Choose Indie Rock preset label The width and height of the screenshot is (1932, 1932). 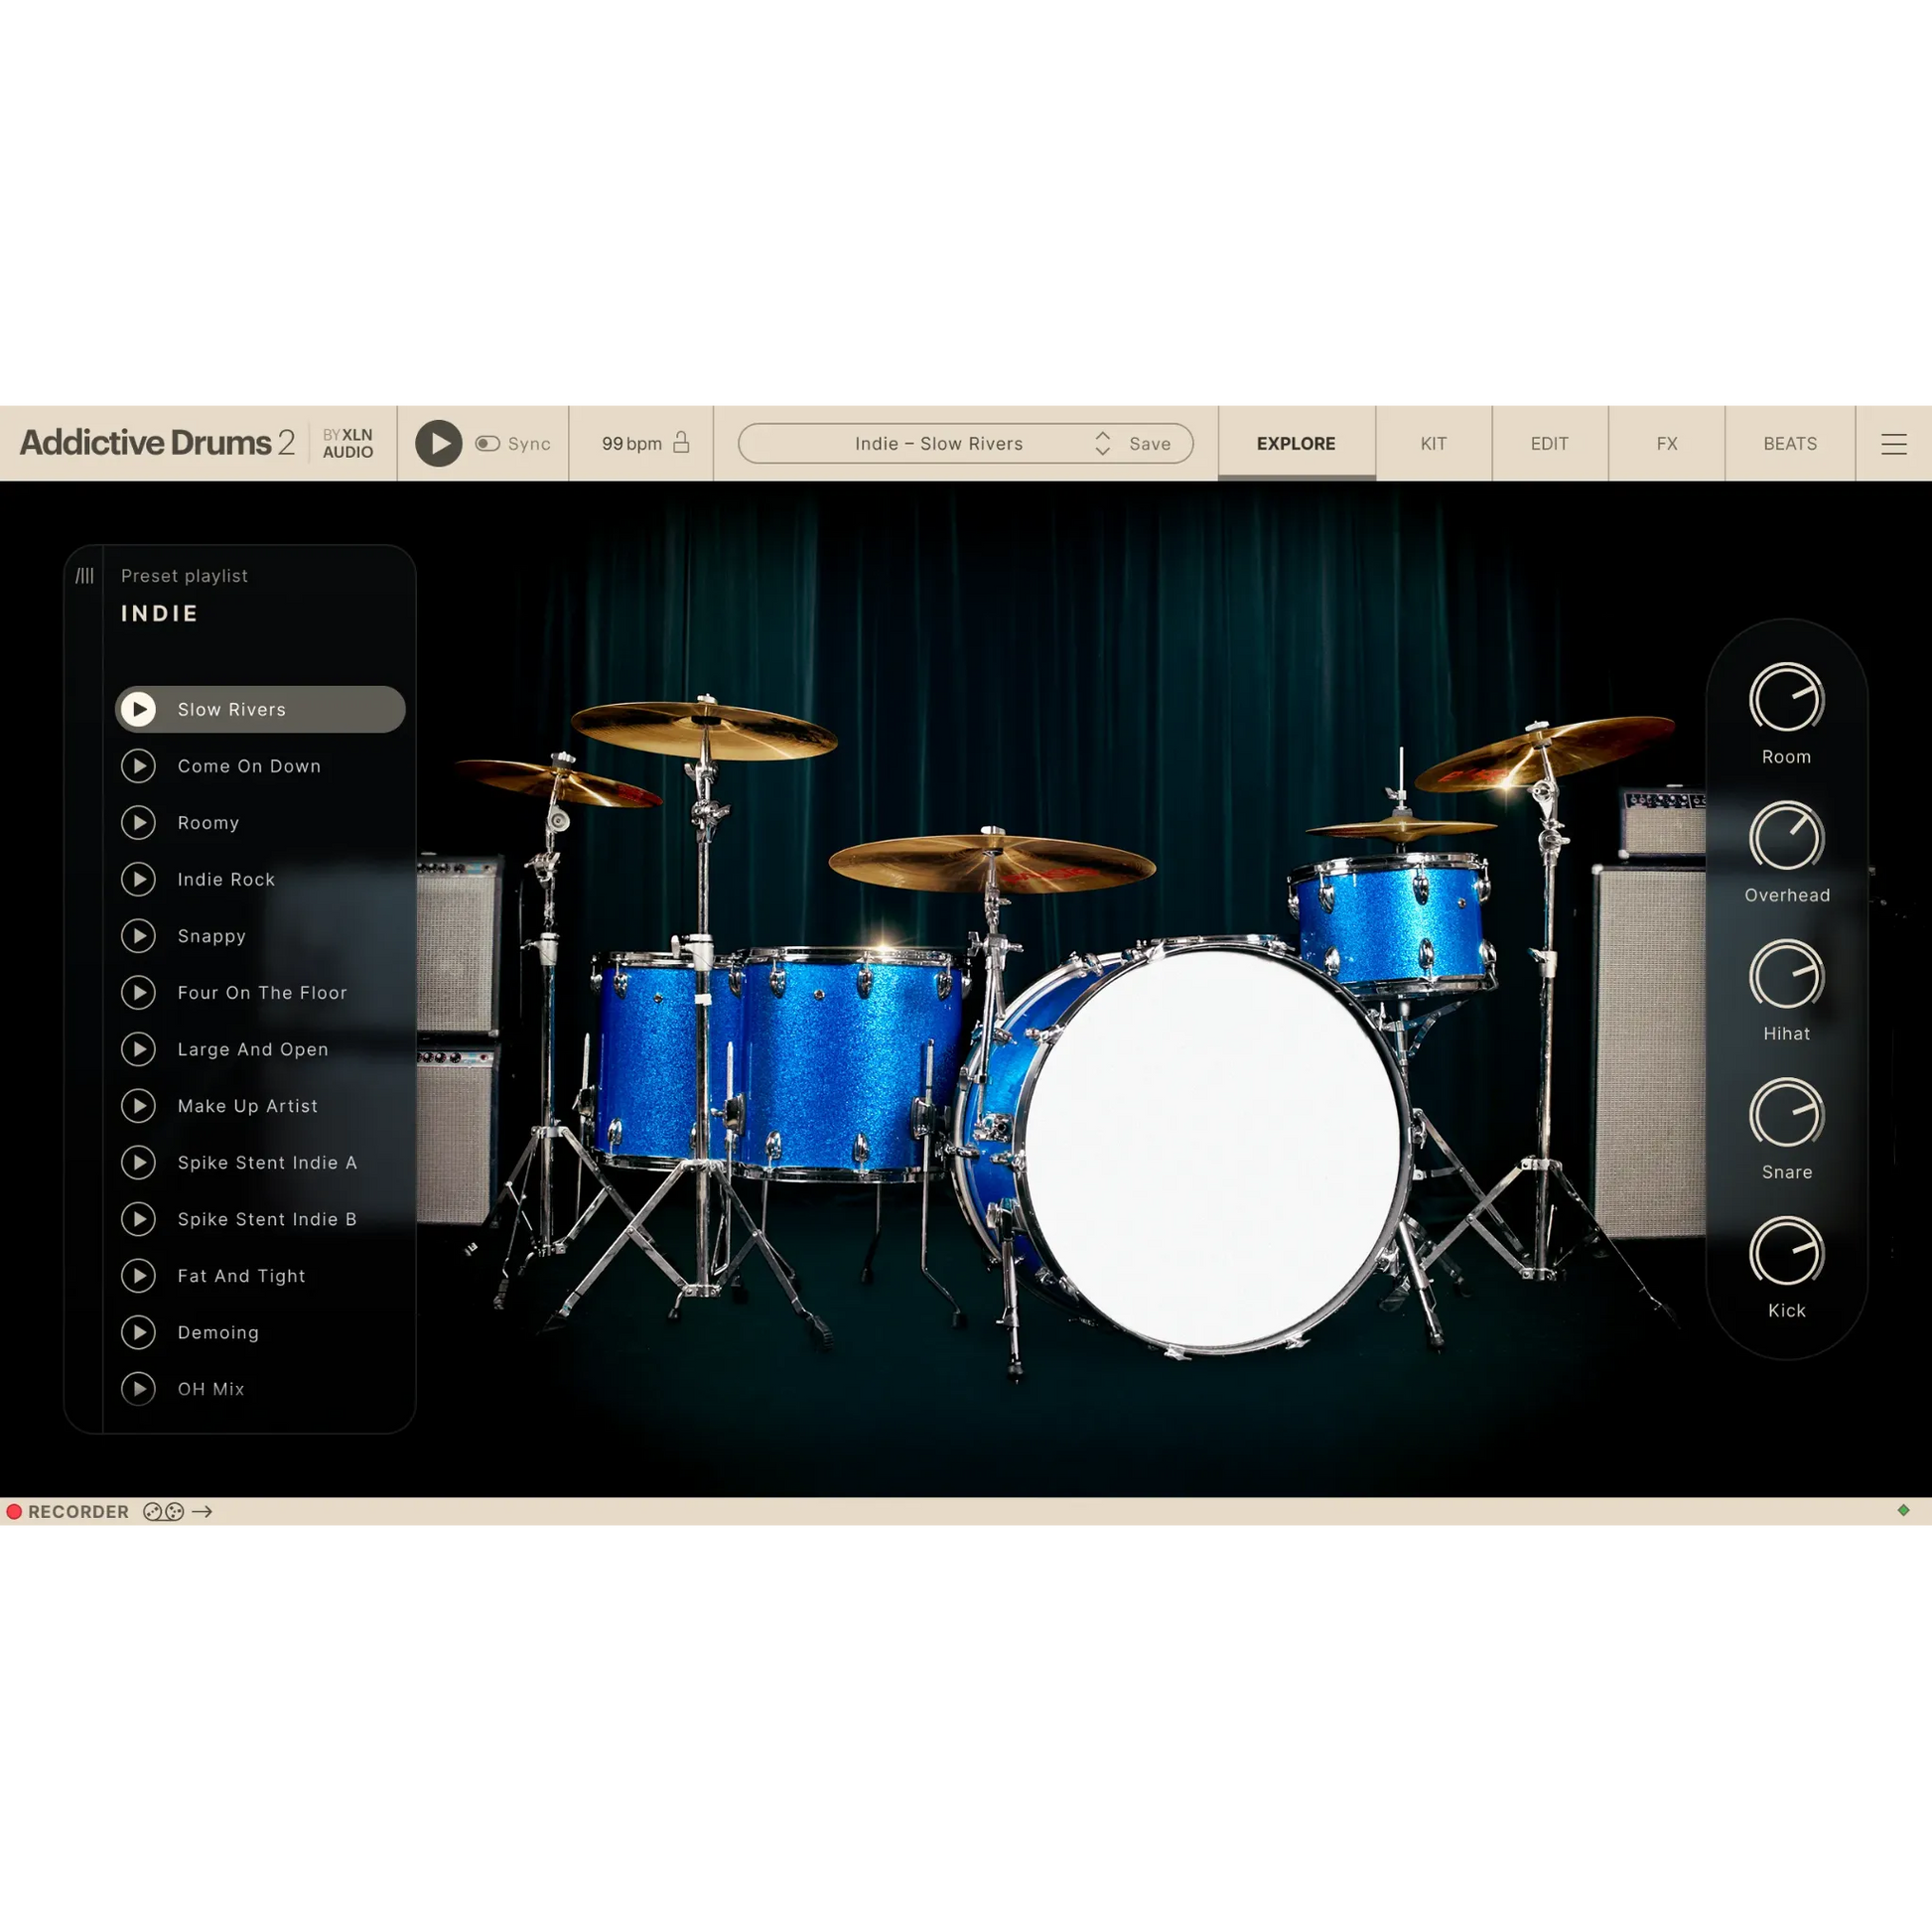[x=226, y=879]
